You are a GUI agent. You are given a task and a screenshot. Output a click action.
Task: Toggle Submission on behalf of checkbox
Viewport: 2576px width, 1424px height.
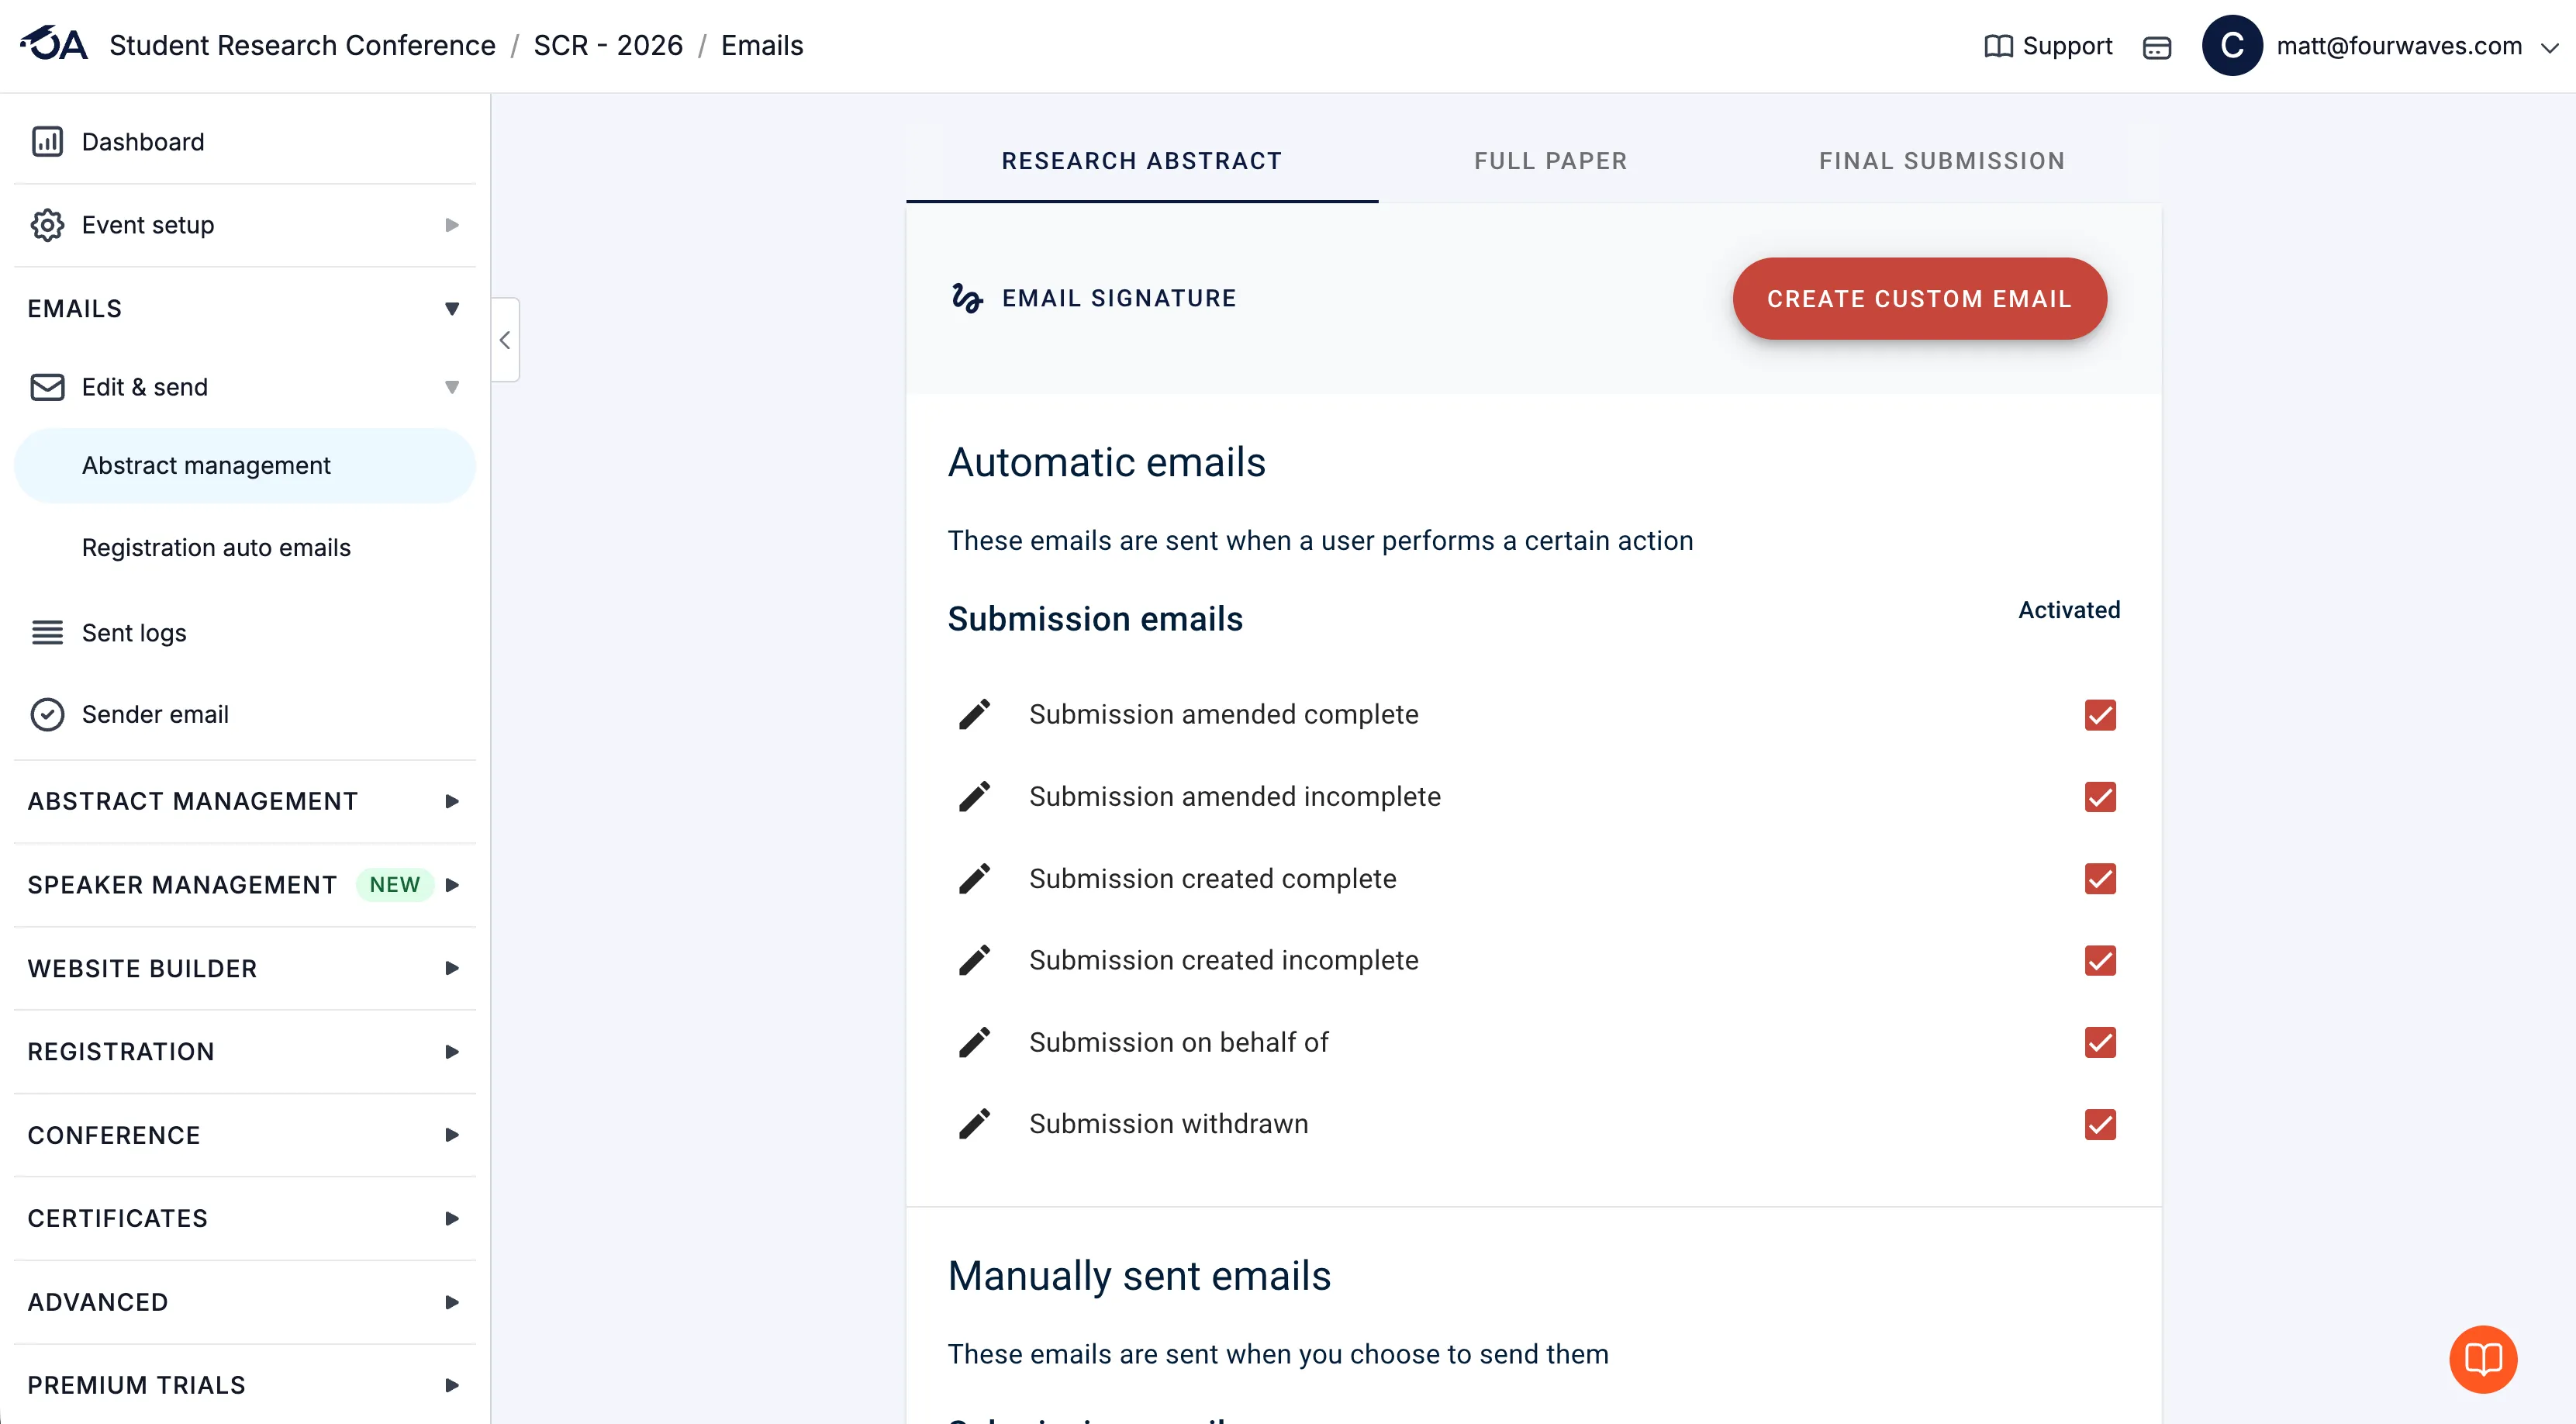coord(2100,1043)
